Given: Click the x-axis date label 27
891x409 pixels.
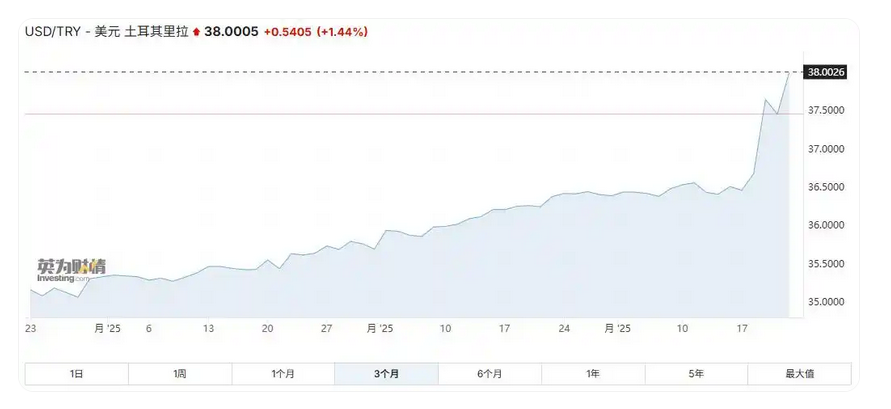Looking at the screenshot, I should [327, 328].
